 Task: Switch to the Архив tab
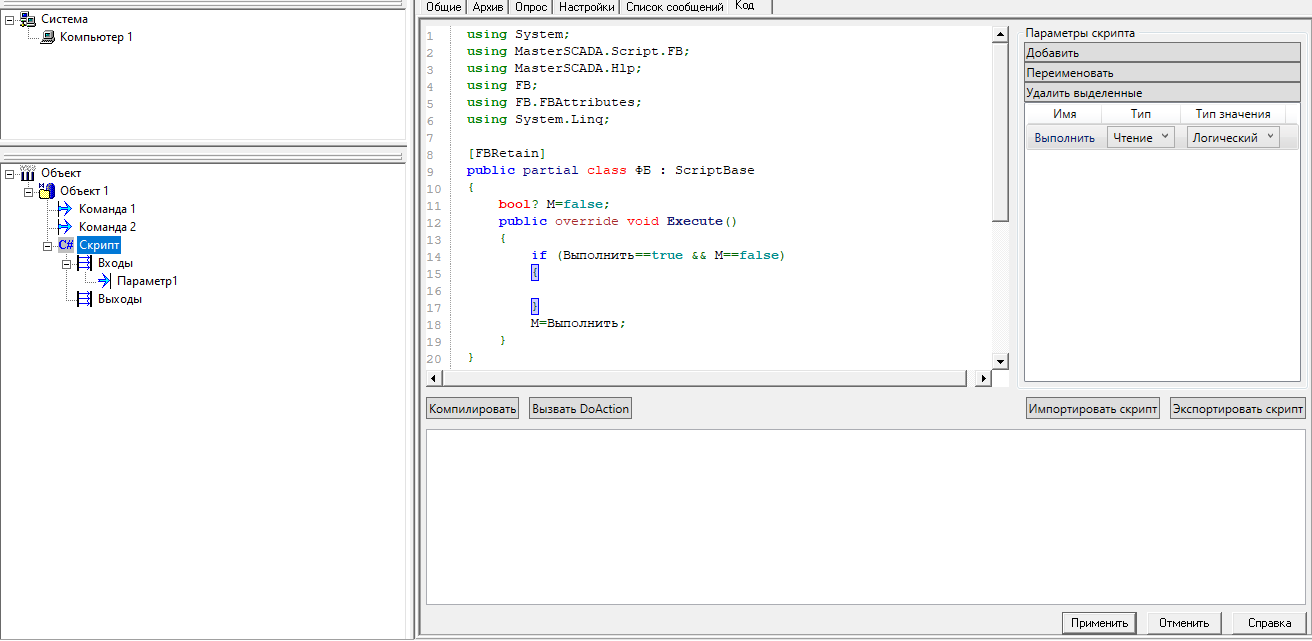pyautogui.click(x=488, y=7)
